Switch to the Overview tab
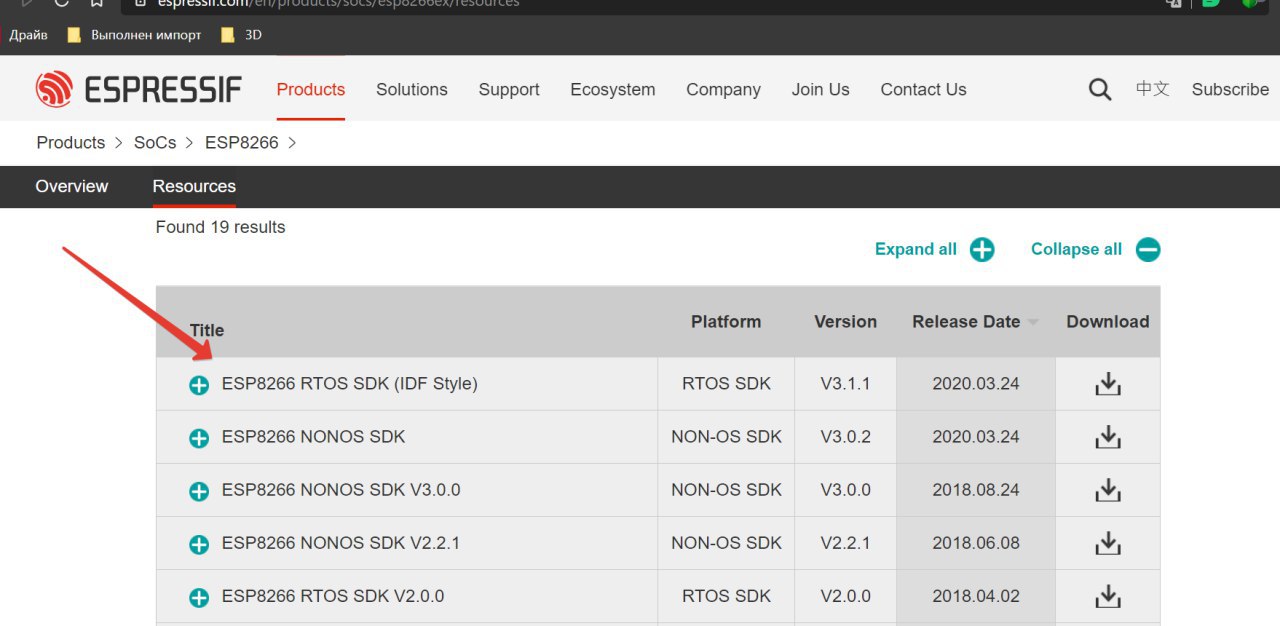The image size is (1280, 626). click(72, 186)
